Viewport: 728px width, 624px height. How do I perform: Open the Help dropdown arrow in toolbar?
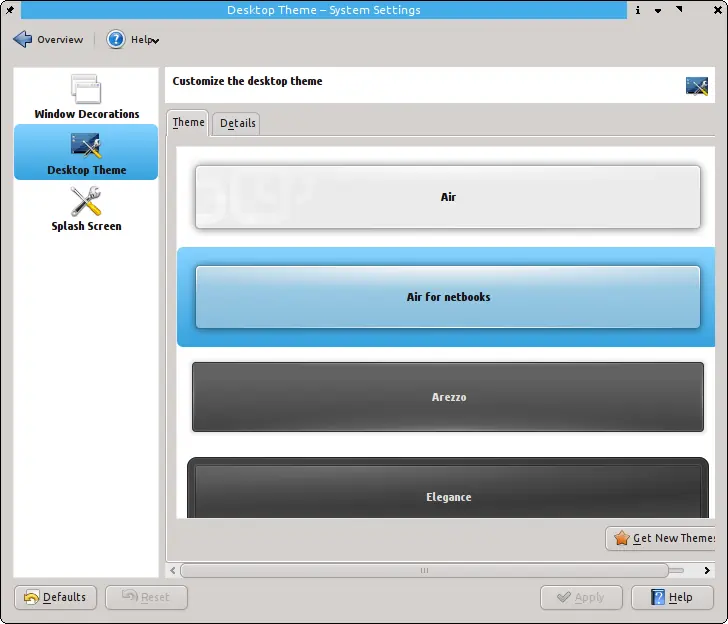tap(156, 41)
